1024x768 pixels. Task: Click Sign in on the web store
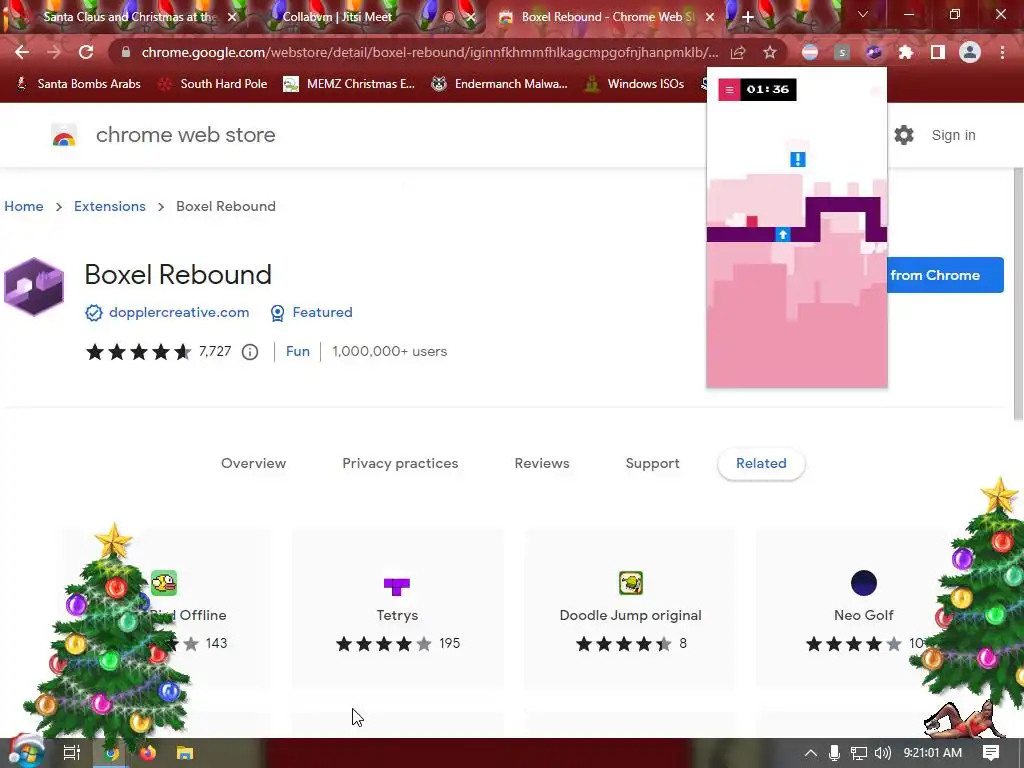953,135
